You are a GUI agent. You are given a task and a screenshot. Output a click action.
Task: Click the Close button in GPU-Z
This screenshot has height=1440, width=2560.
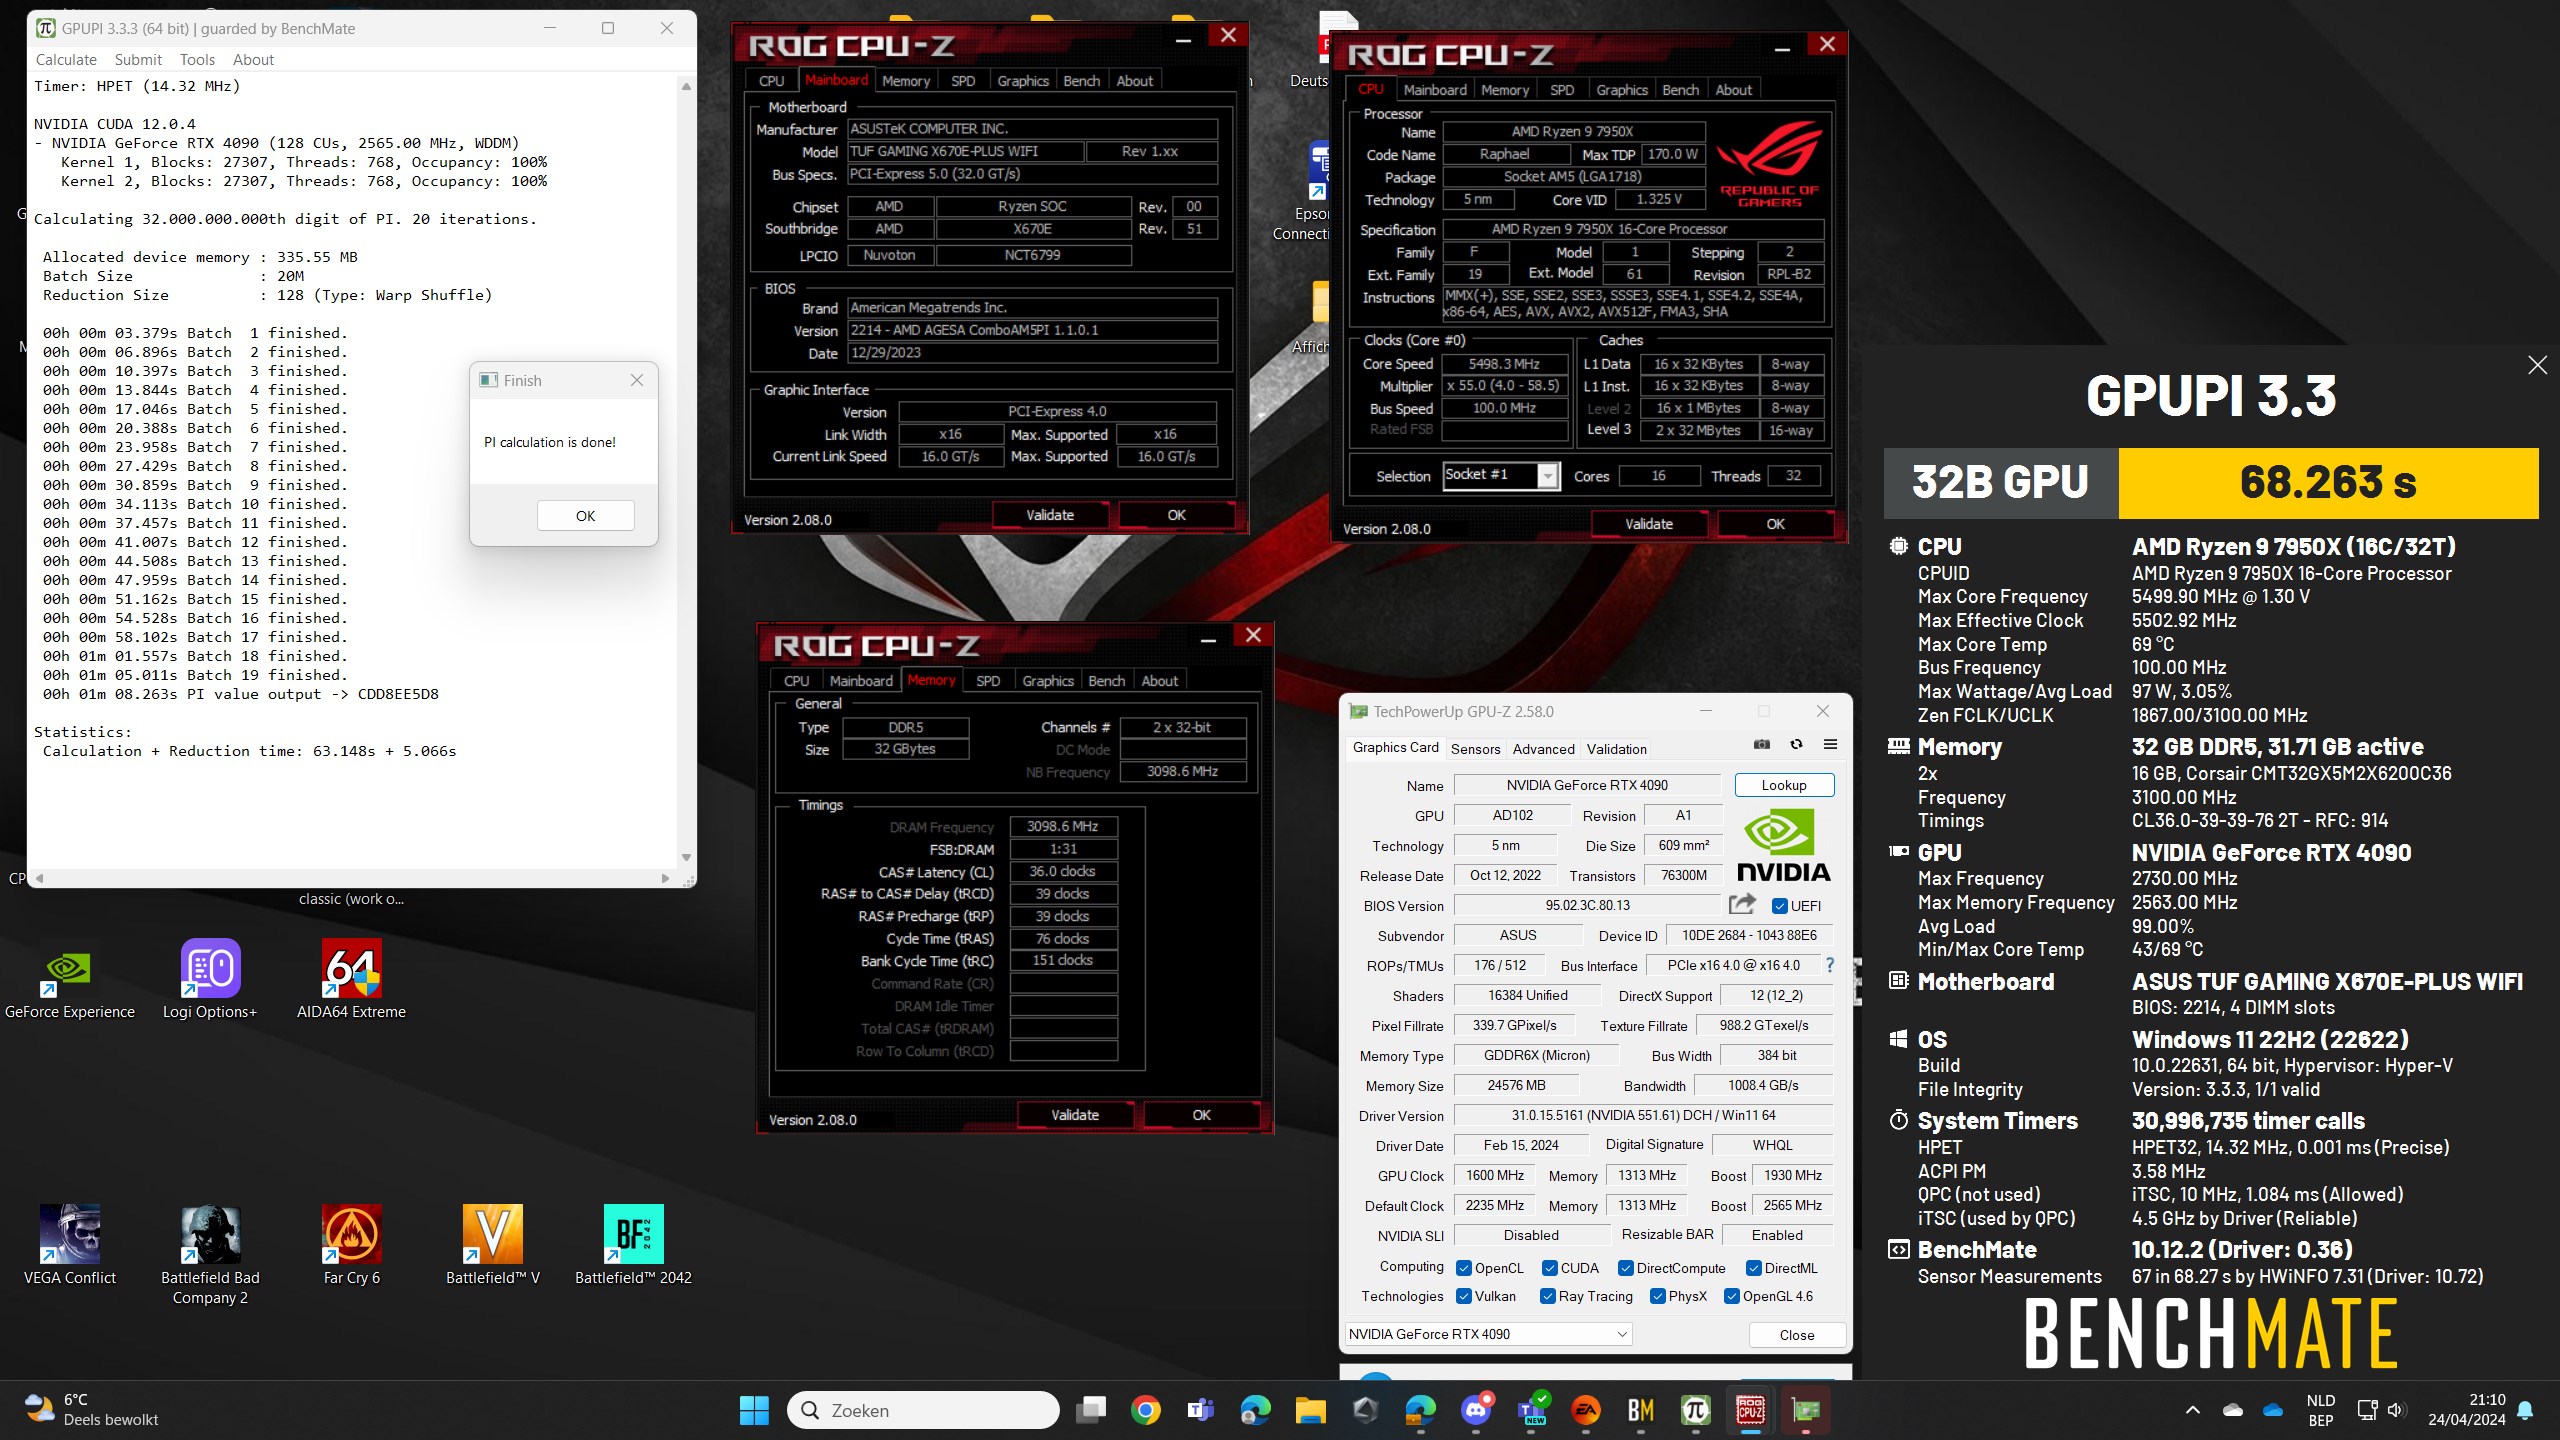click(1796, 1335)
